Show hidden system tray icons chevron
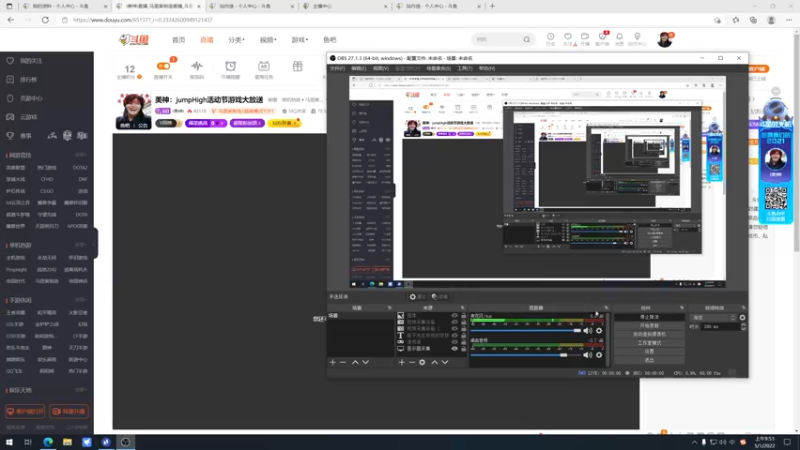 coord(694,442)
